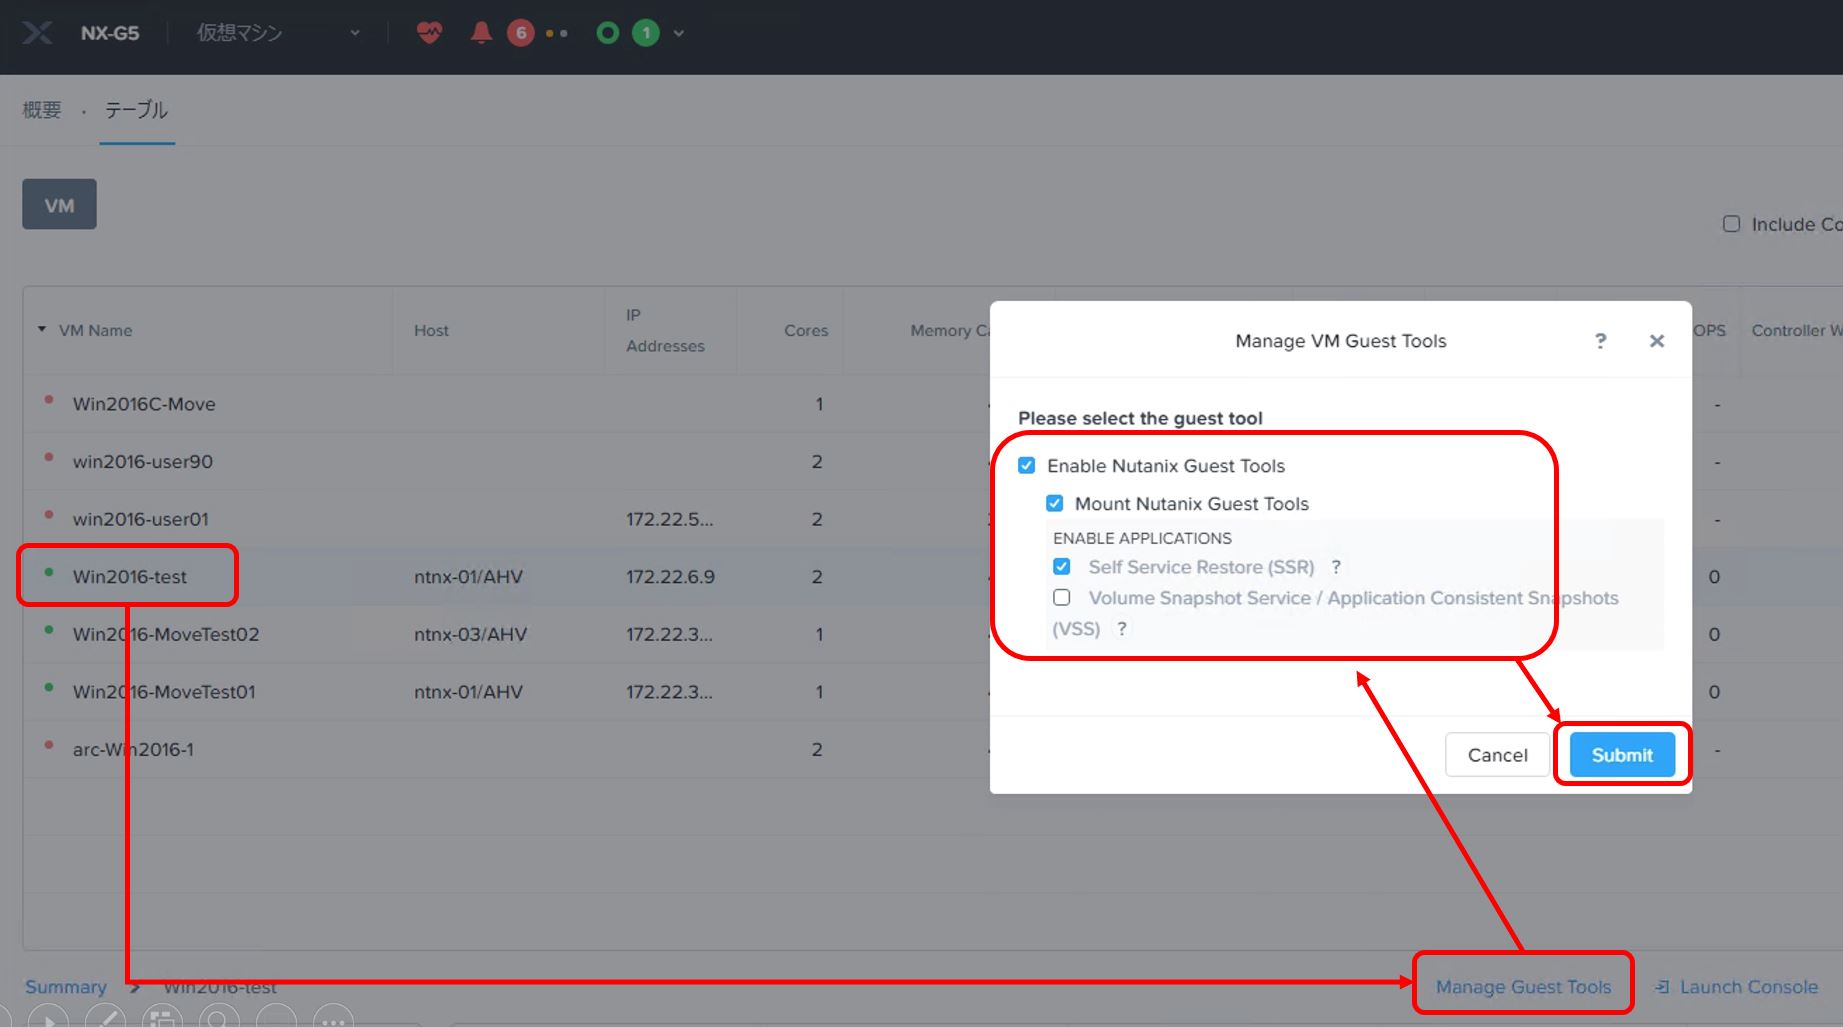Close the Manage VM Guest Tools dialog
This screenshot has height=1027, width=1843.
point(1656,341)
